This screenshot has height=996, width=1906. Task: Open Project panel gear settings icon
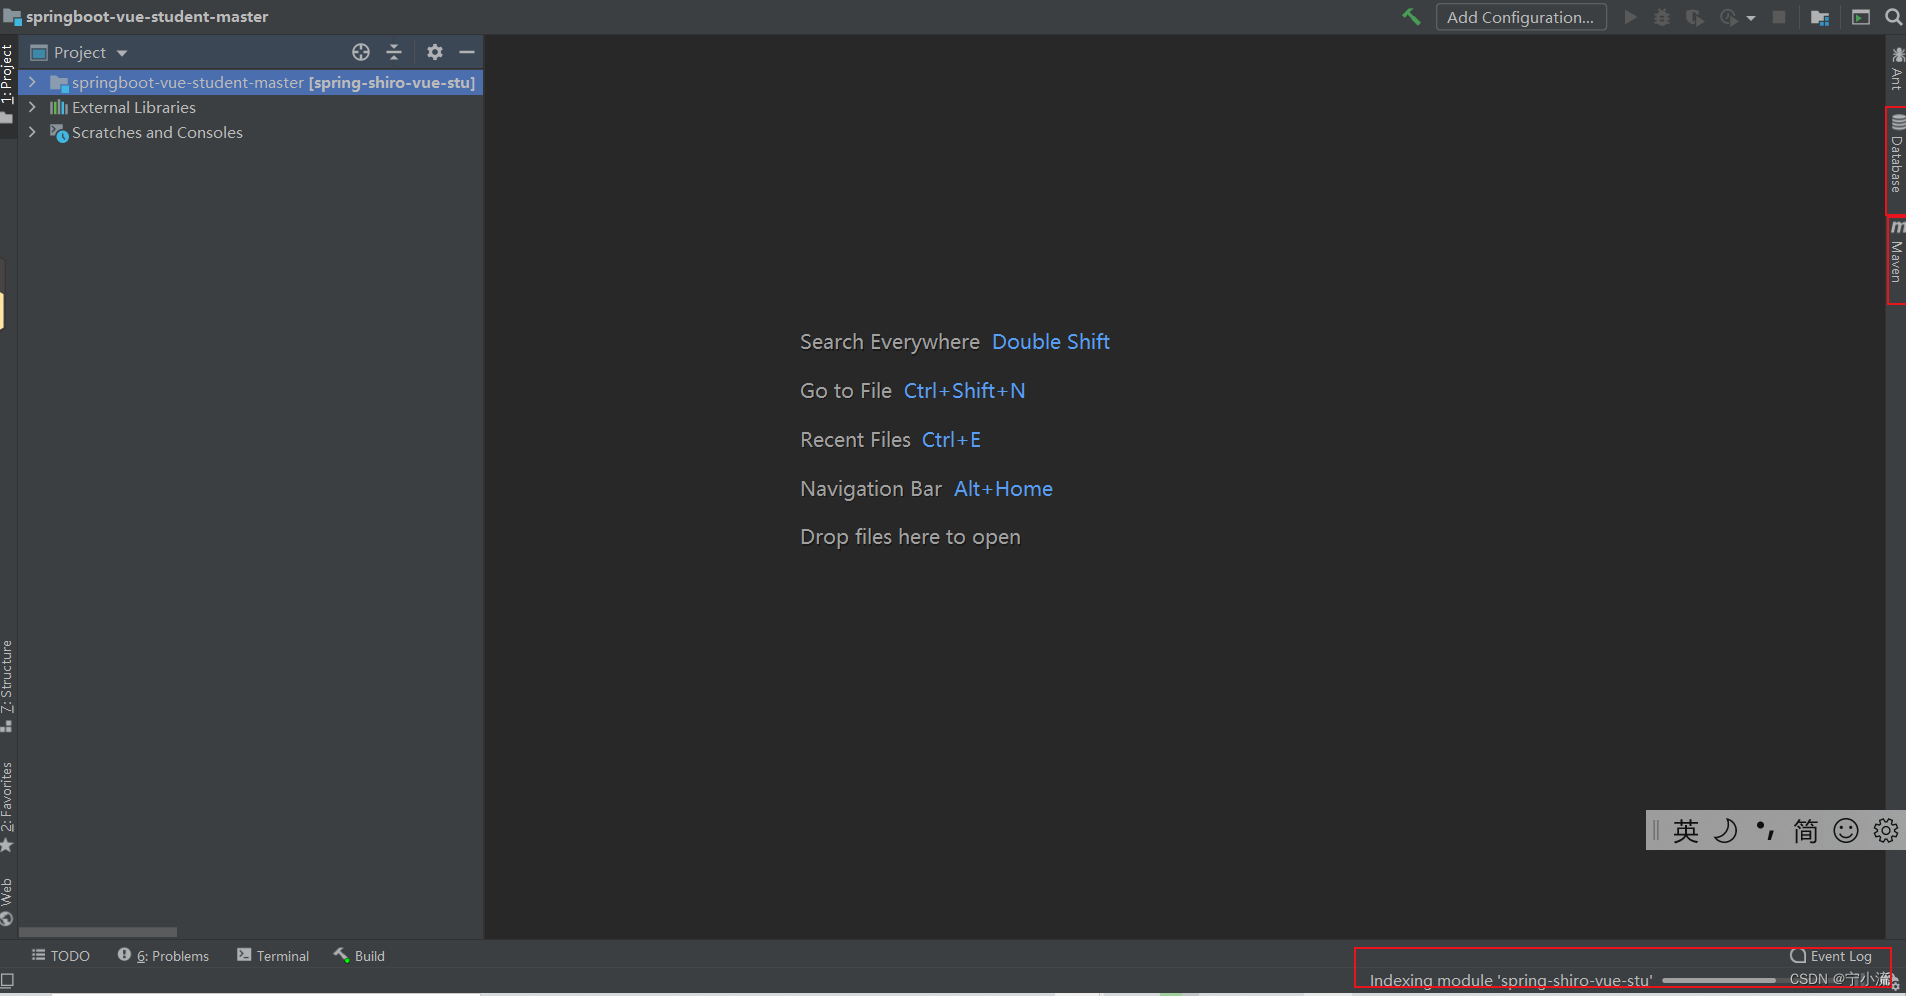tap(435, 52)
